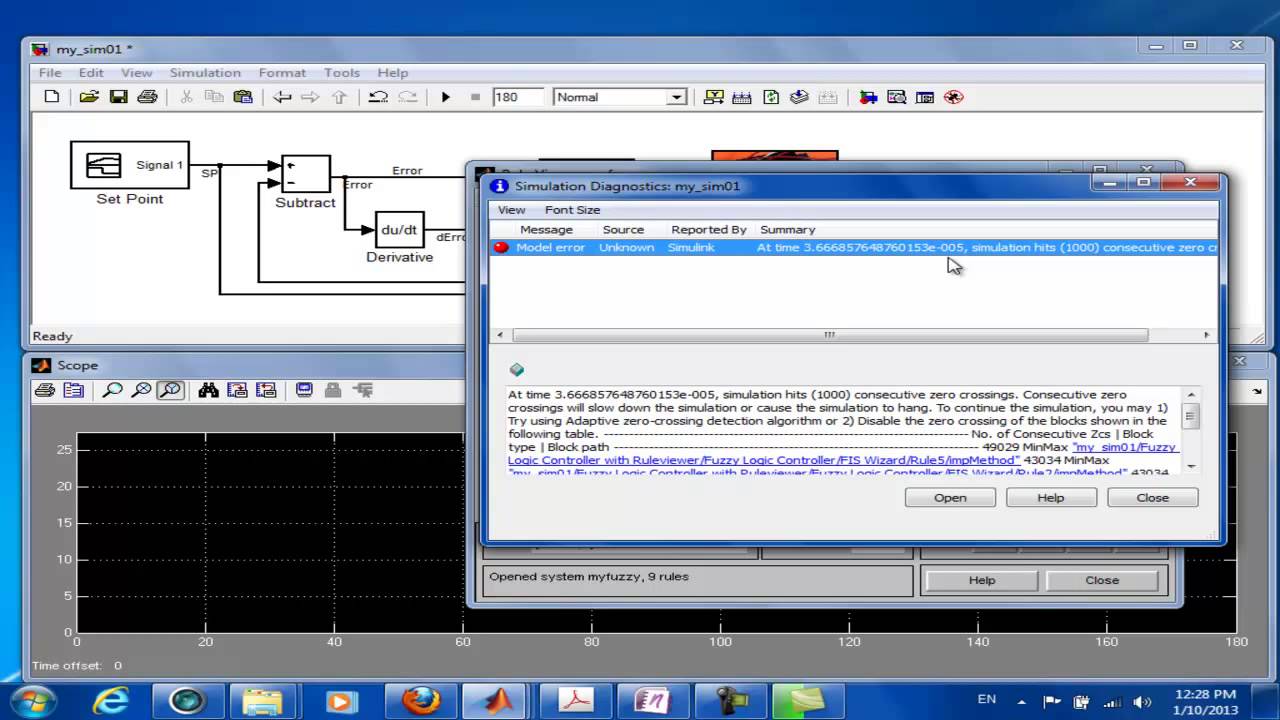Image resolution: width=1280 pixels, height=720 pixels.
Task: Click Close button in Simulation Diagnostics dialog
Action: pyautogui.click(x=1152, y=497)
